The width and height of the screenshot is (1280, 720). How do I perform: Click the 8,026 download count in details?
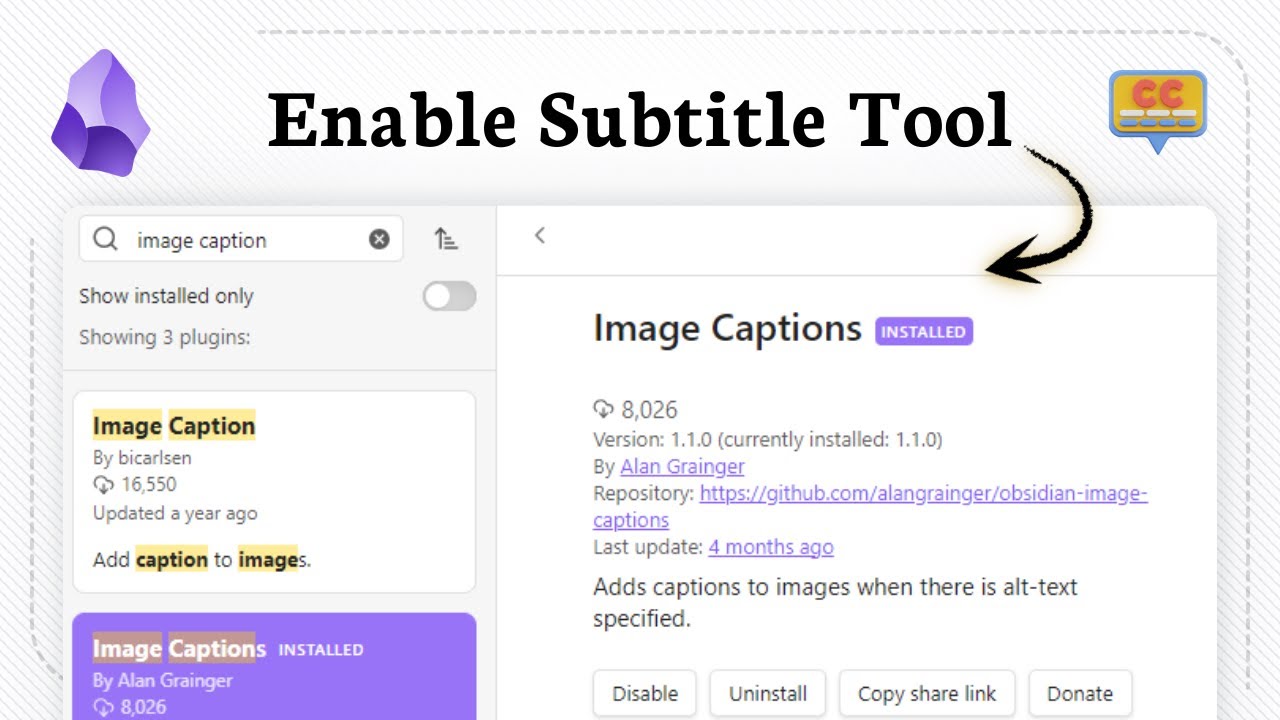636,409
